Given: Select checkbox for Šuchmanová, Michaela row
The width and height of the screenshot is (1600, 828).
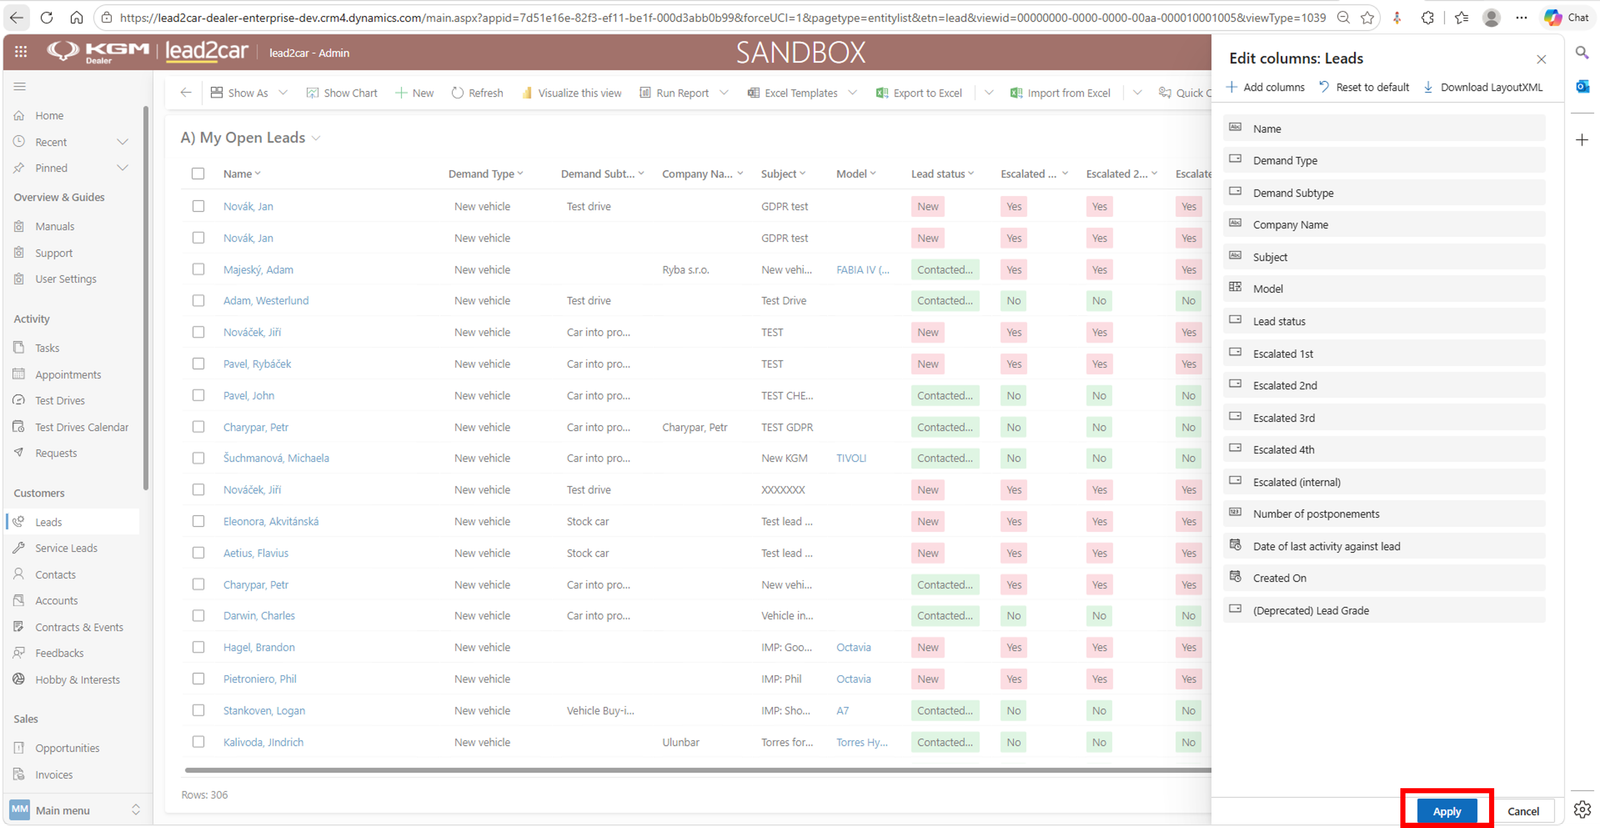Looking at the screenshot, I should [198, 458].
